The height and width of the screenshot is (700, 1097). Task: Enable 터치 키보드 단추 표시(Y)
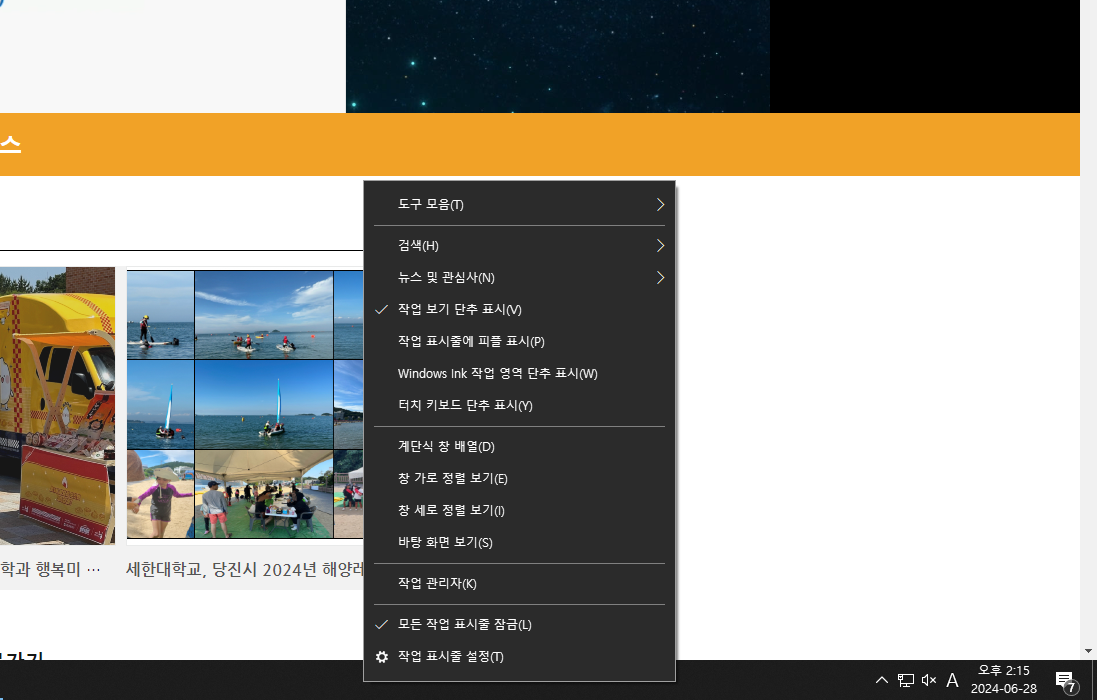tap(464, 406)
